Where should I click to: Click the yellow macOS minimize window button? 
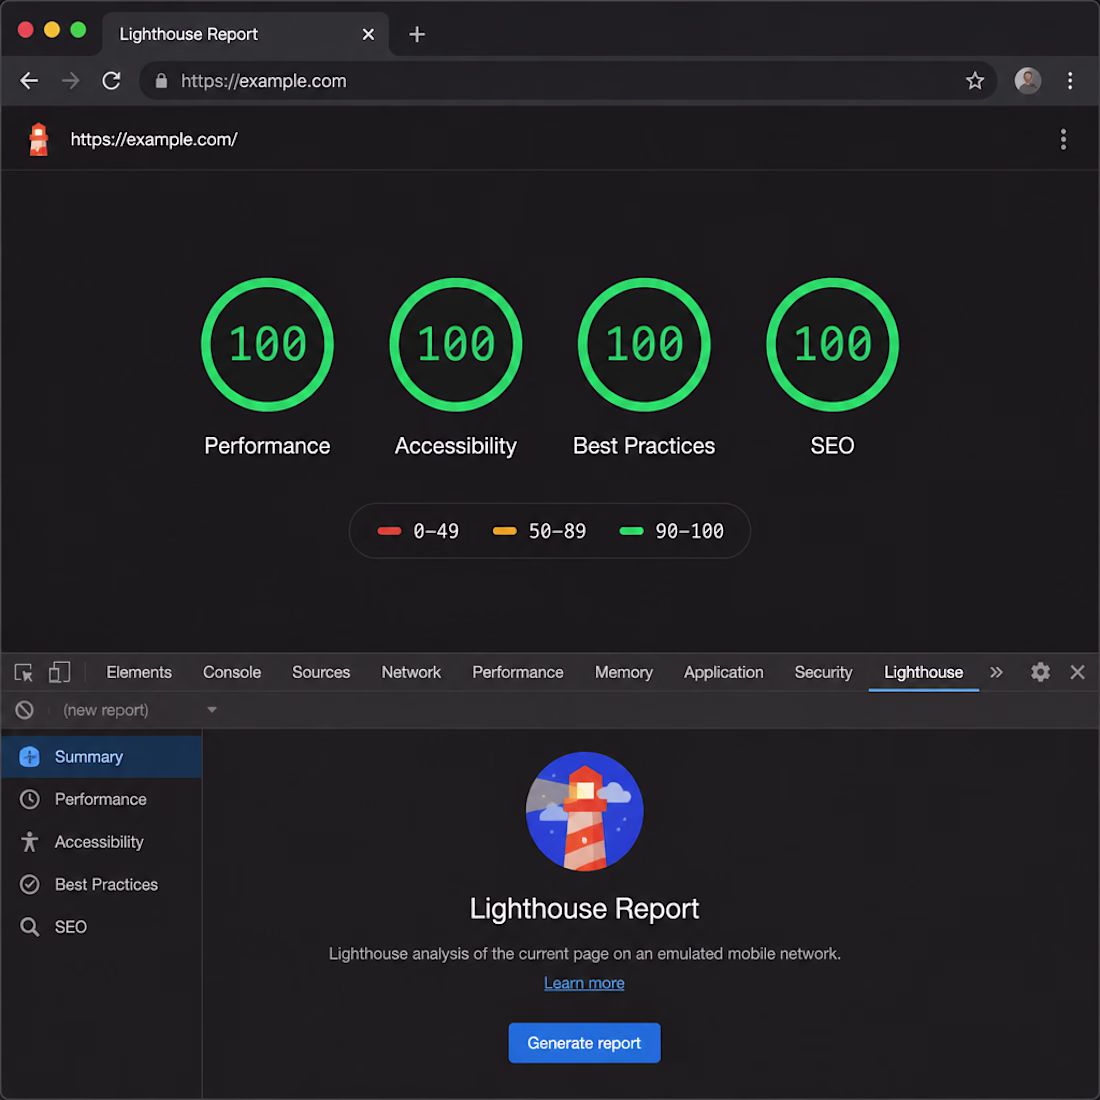[52, 29]
